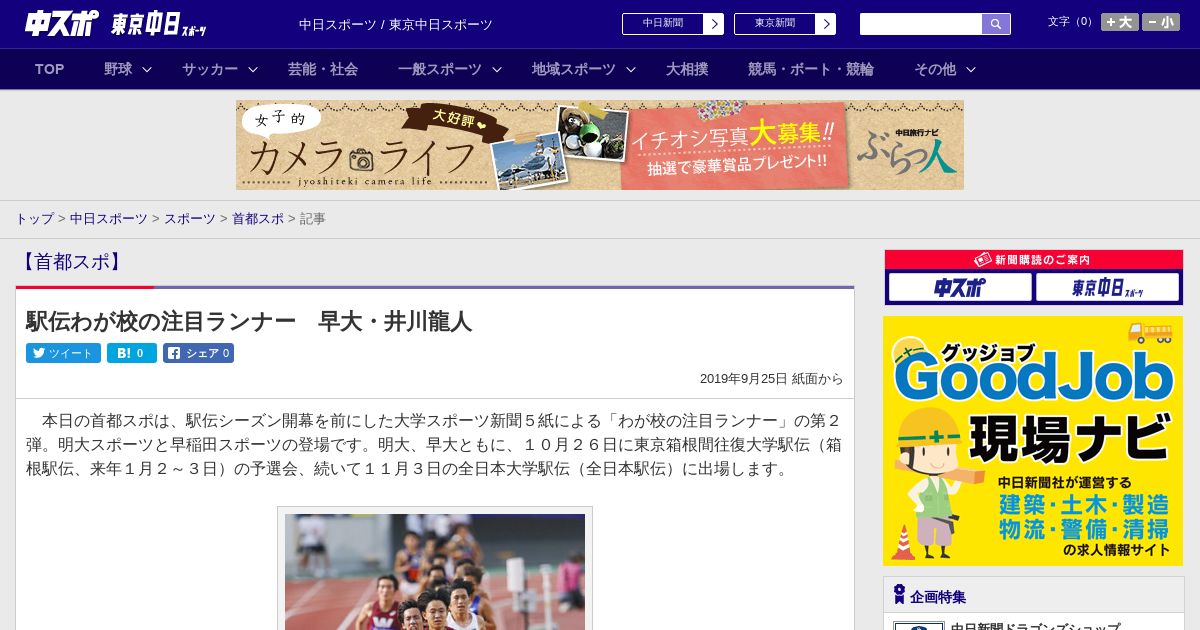This screenshot has height=630, width=1200.
Task: Expand the 一般スポーツ dropdown chevron
Action: [x=497, y=69]
